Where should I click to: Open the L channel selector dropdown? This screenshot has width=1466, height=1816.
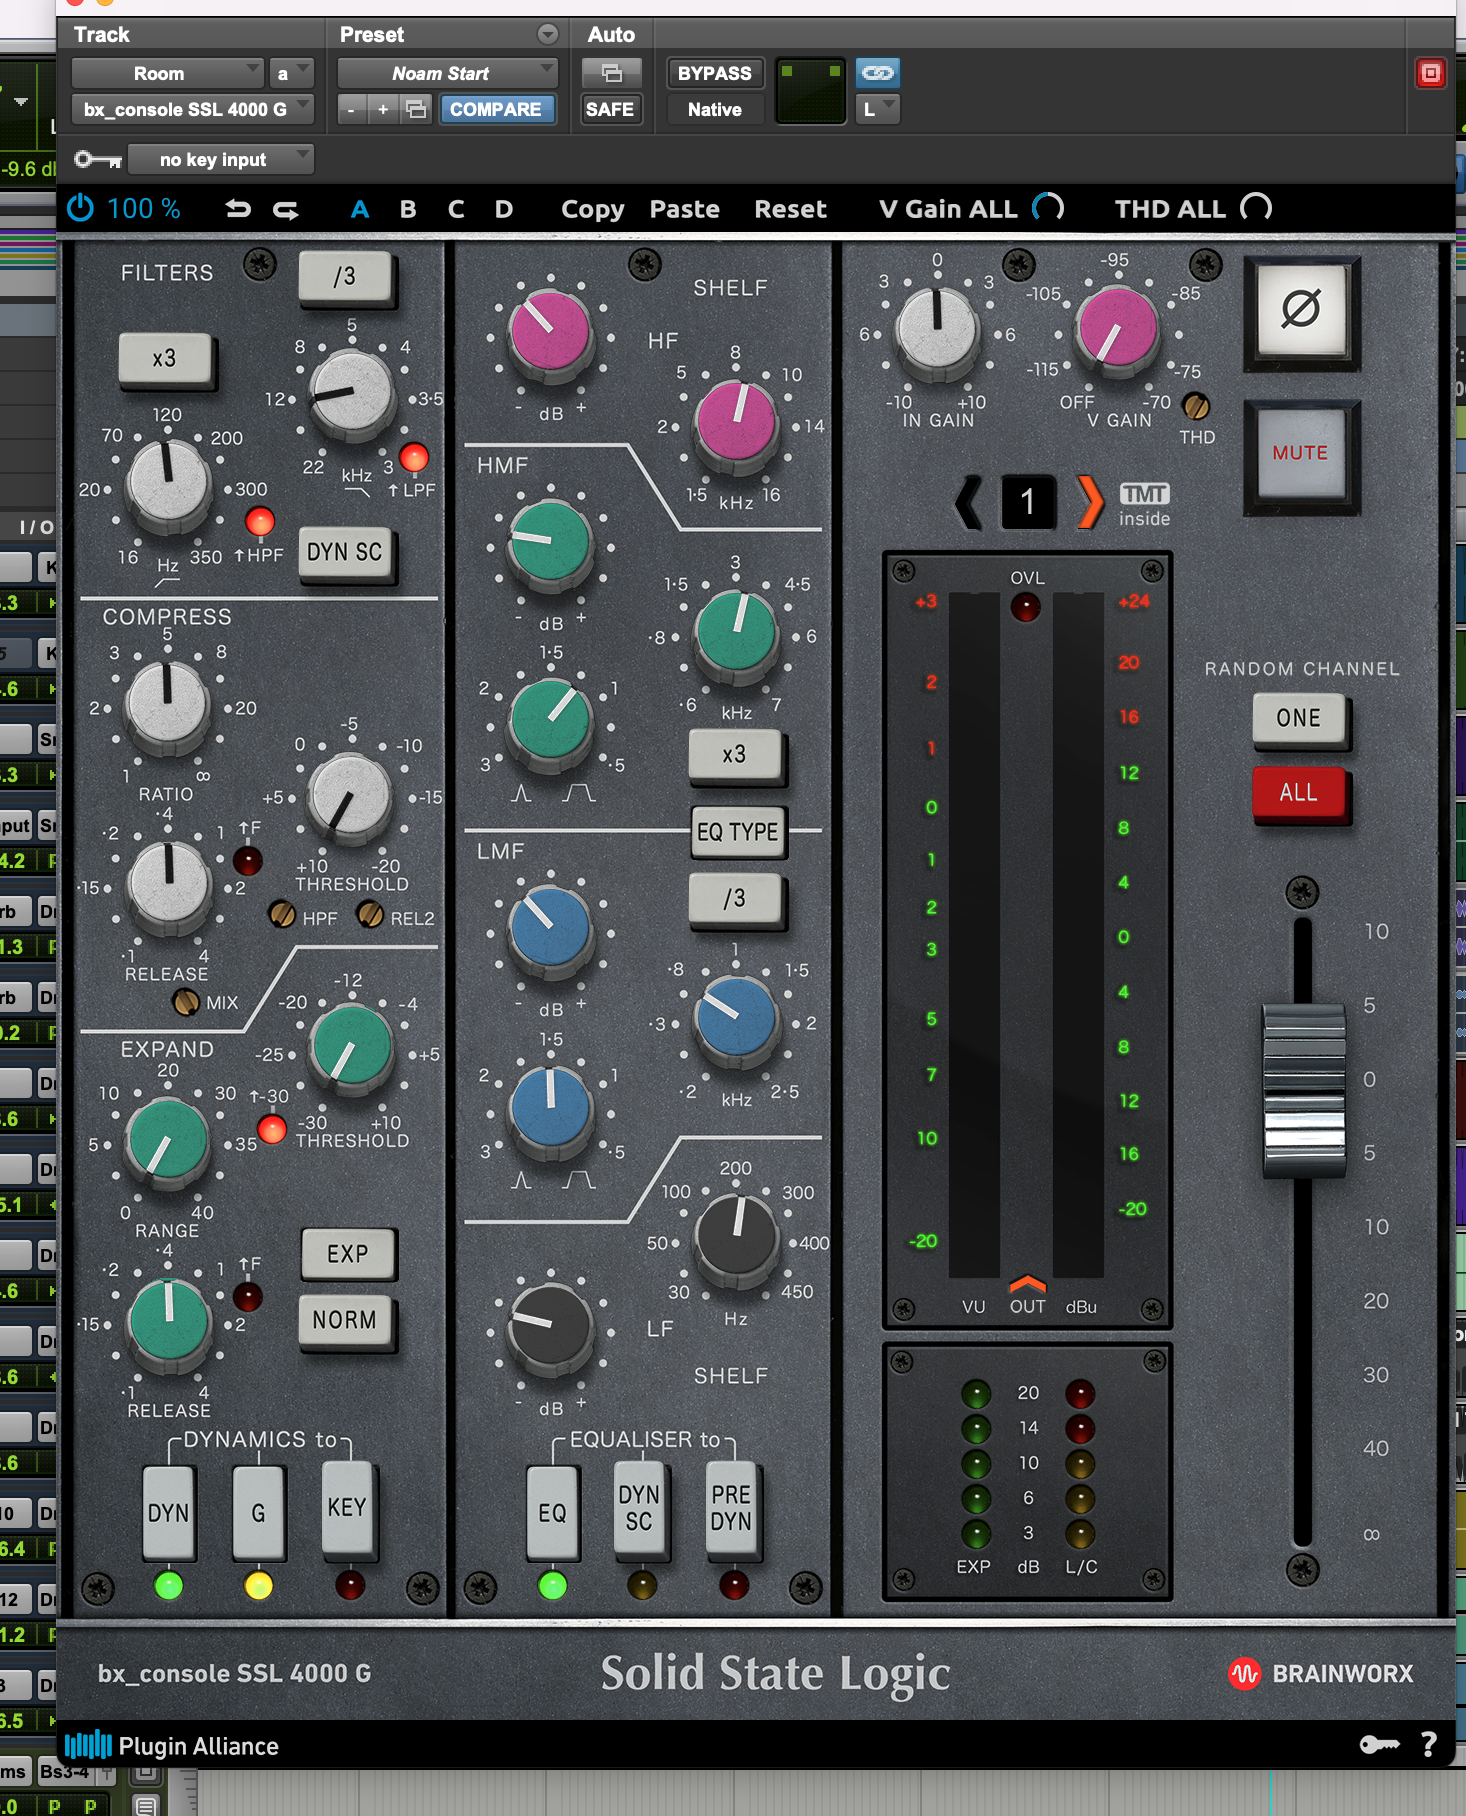tap(878, 109)
